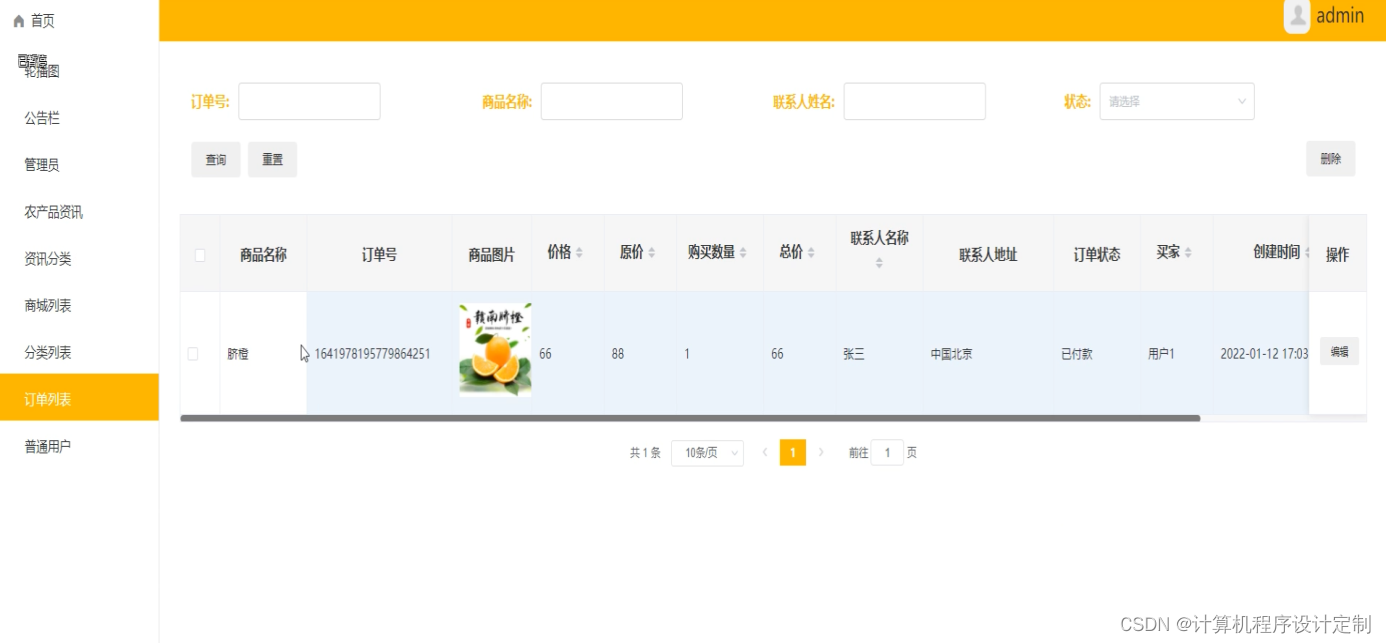Focus the 订单号 input field
This screenshot has width=1386, height=643.
309,101
